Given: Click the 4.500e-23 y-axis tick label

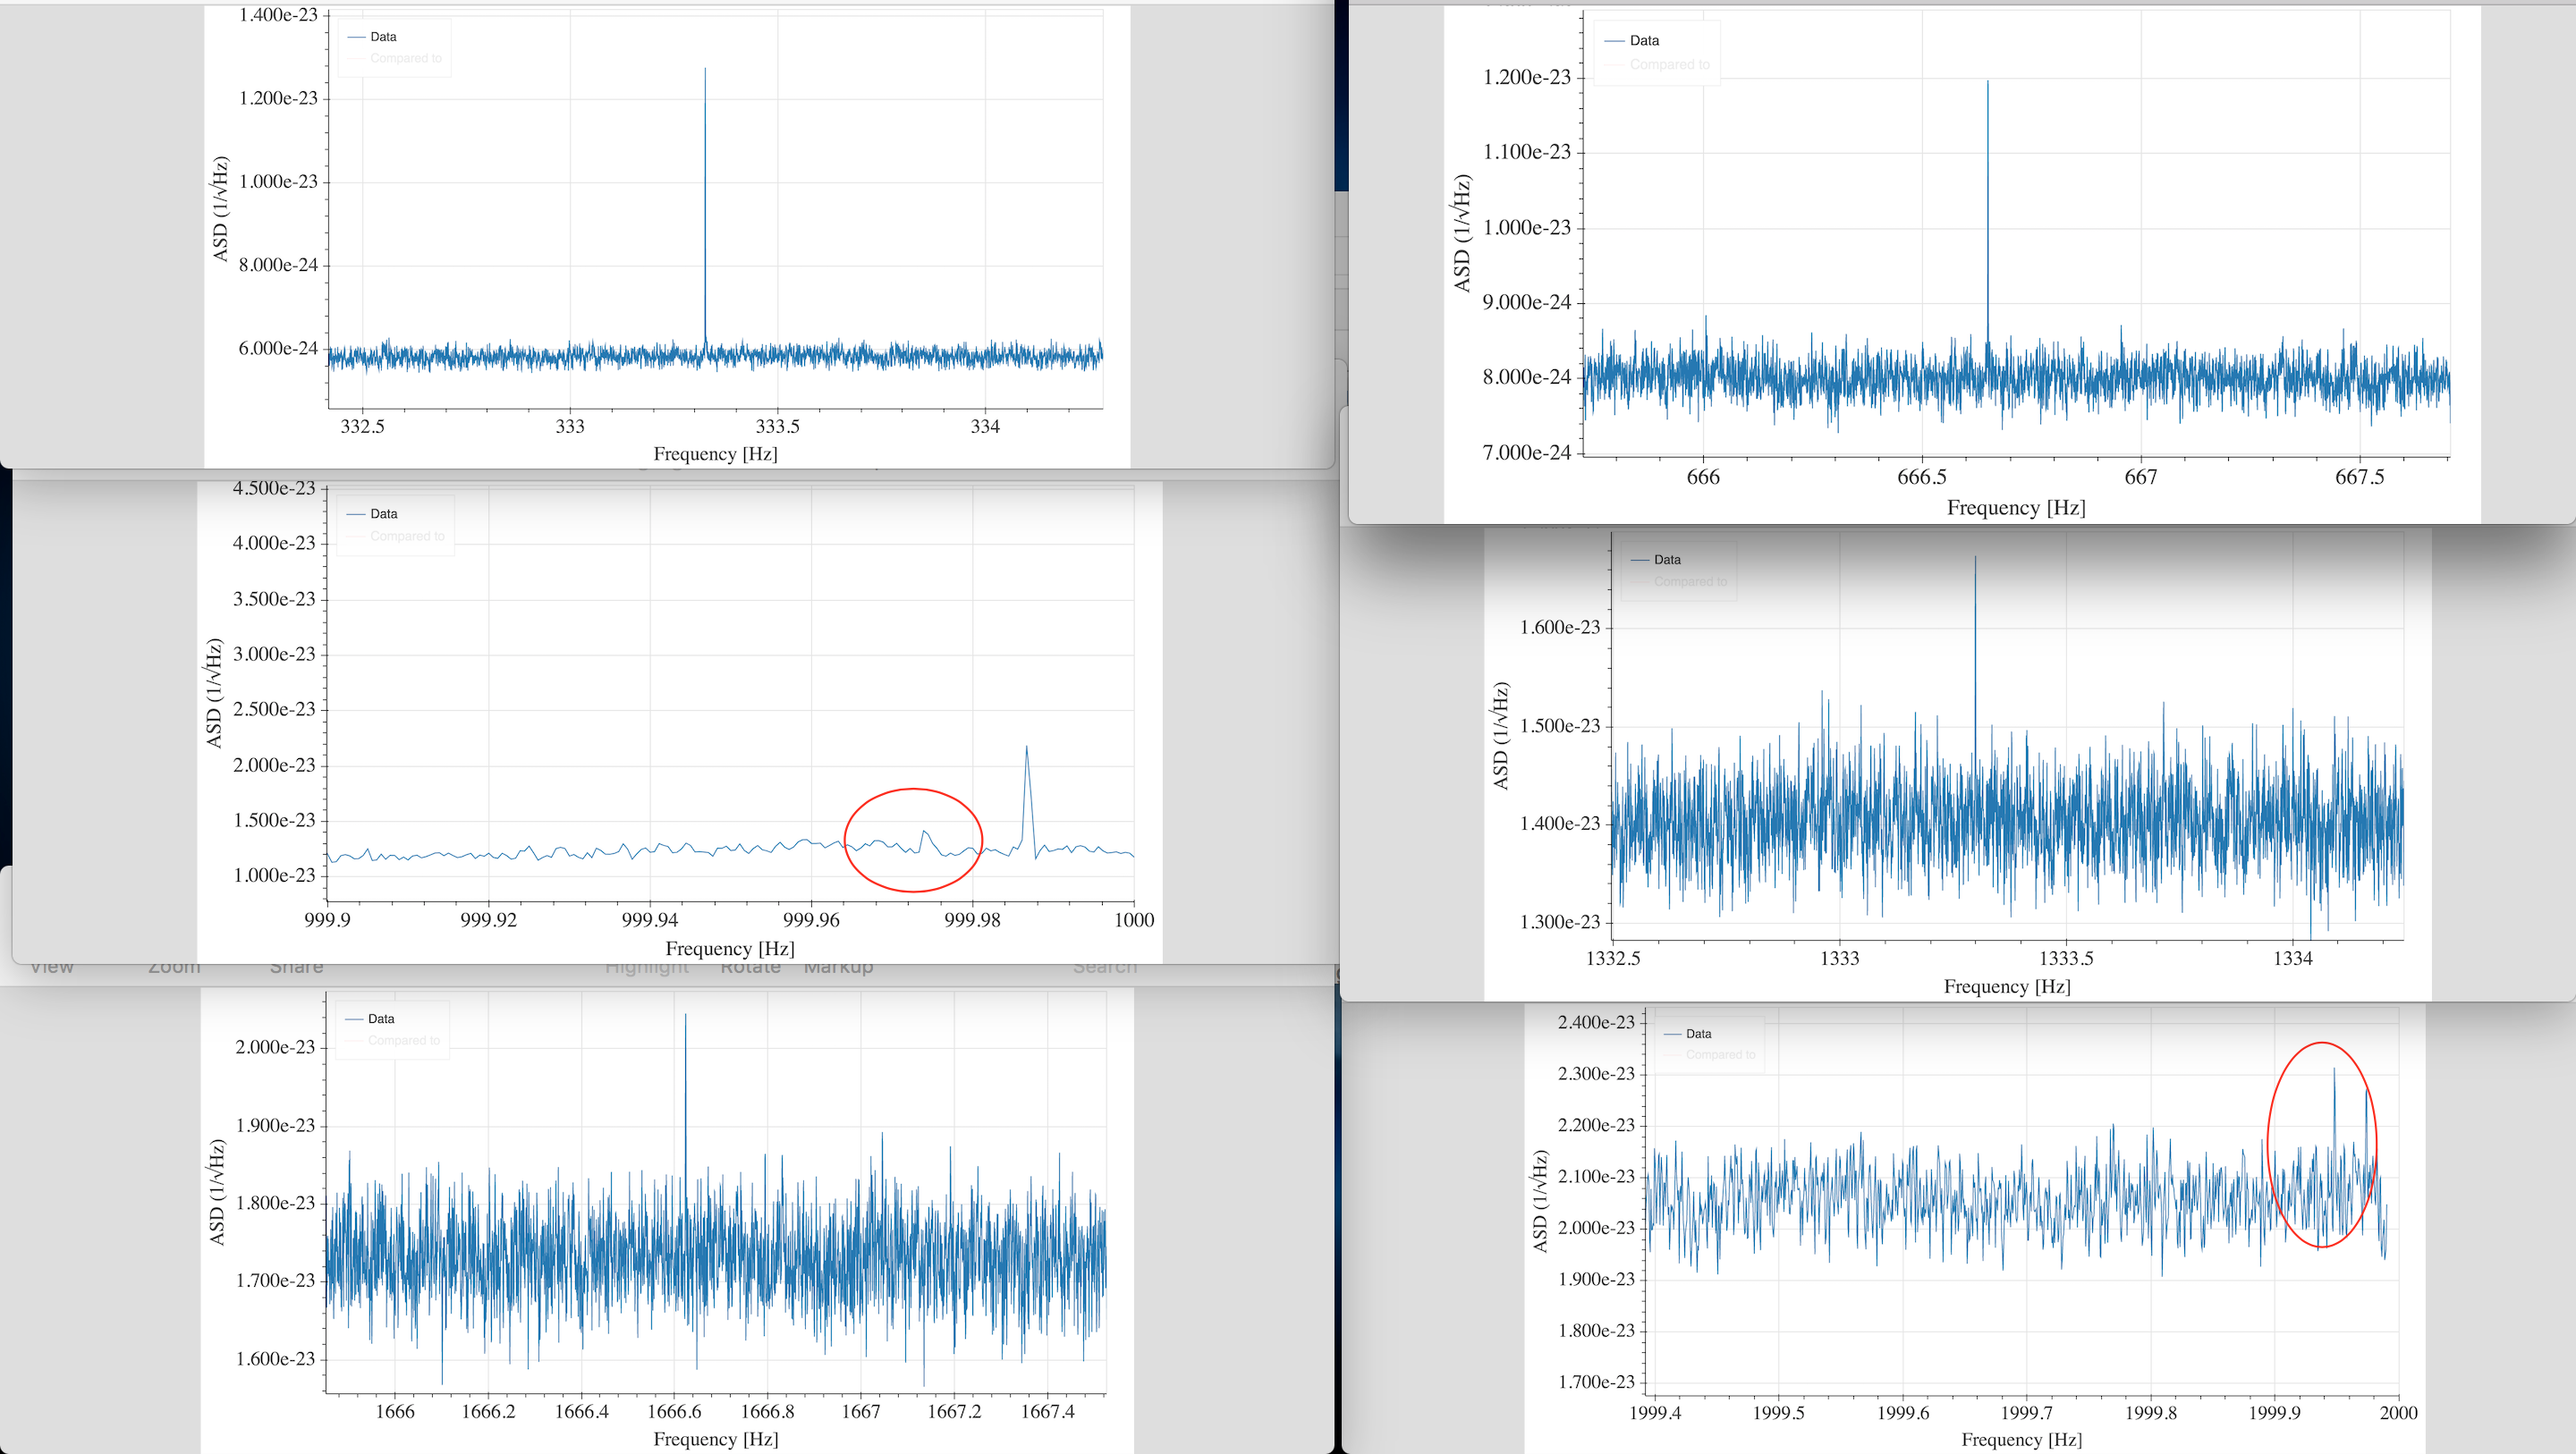Looking at the screenshot, I should (x=274, y=489).
